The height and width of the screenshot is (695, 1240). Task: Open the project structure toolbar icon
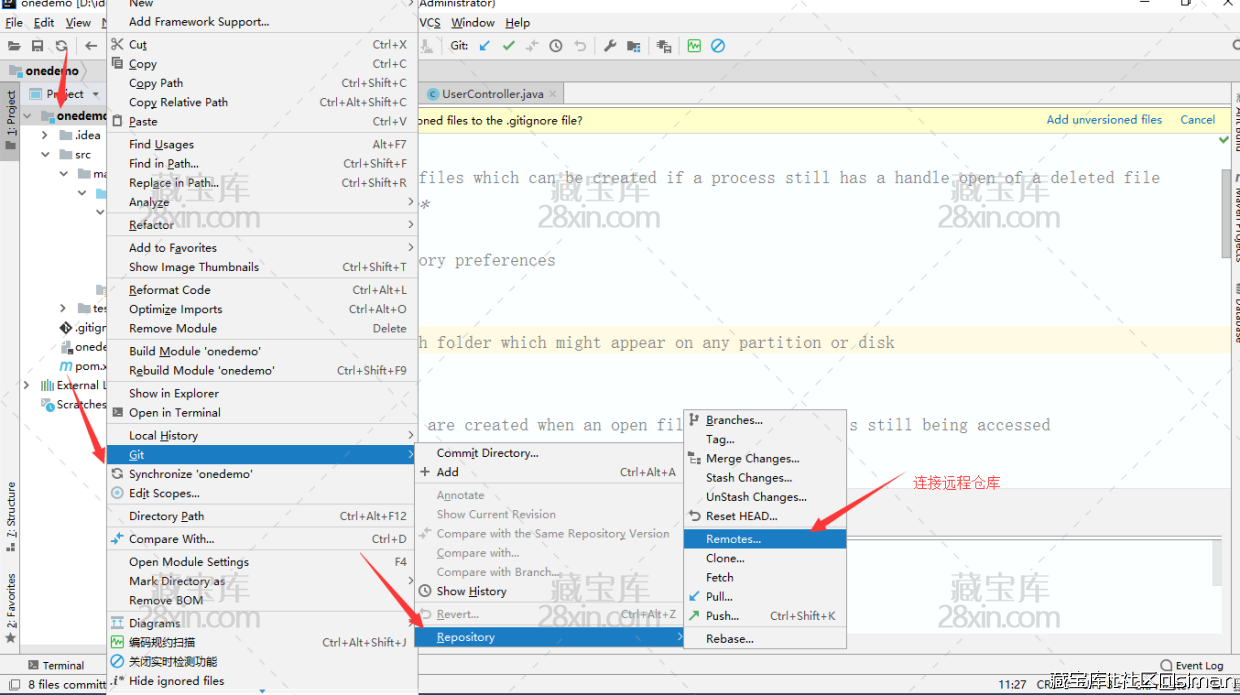coord(633,46)
